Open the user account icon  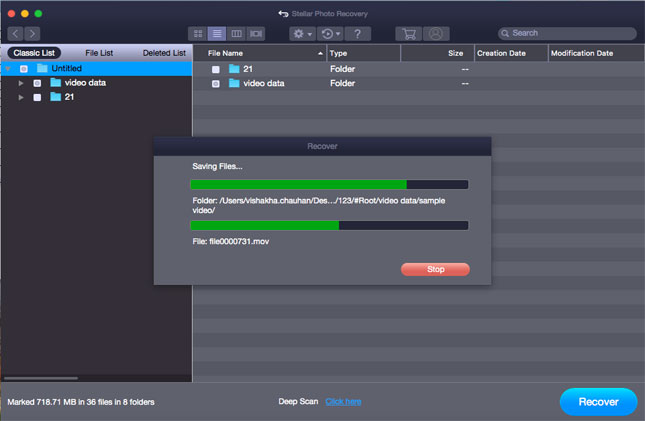pyautogui.click(x=436, y=34)
